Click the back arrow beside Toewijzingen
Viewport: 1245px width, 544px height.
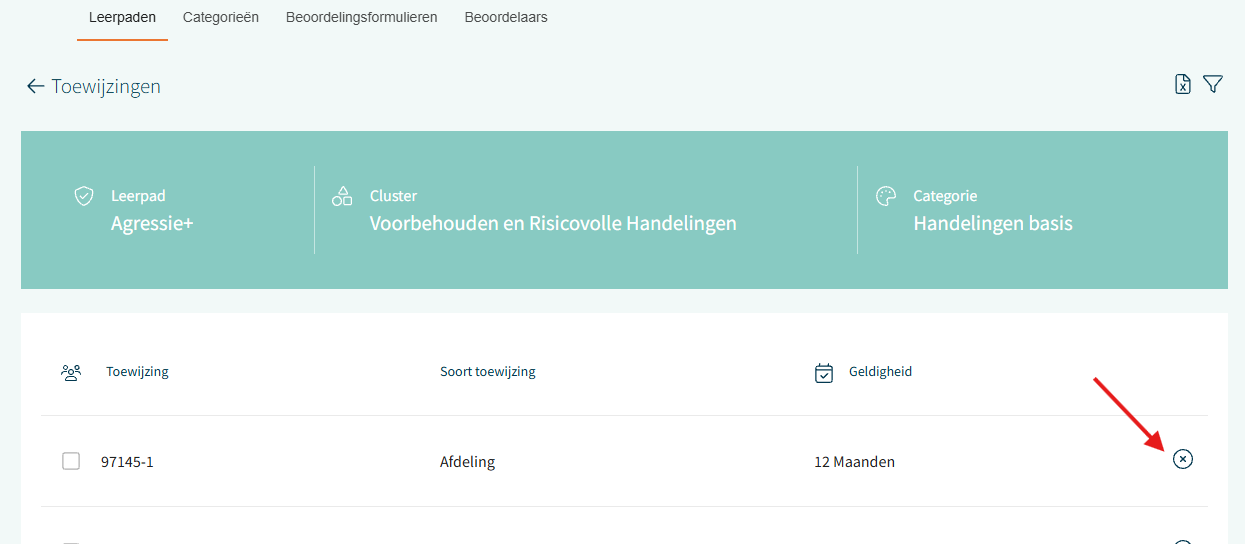pyautogui.click(x=35, y=86)
